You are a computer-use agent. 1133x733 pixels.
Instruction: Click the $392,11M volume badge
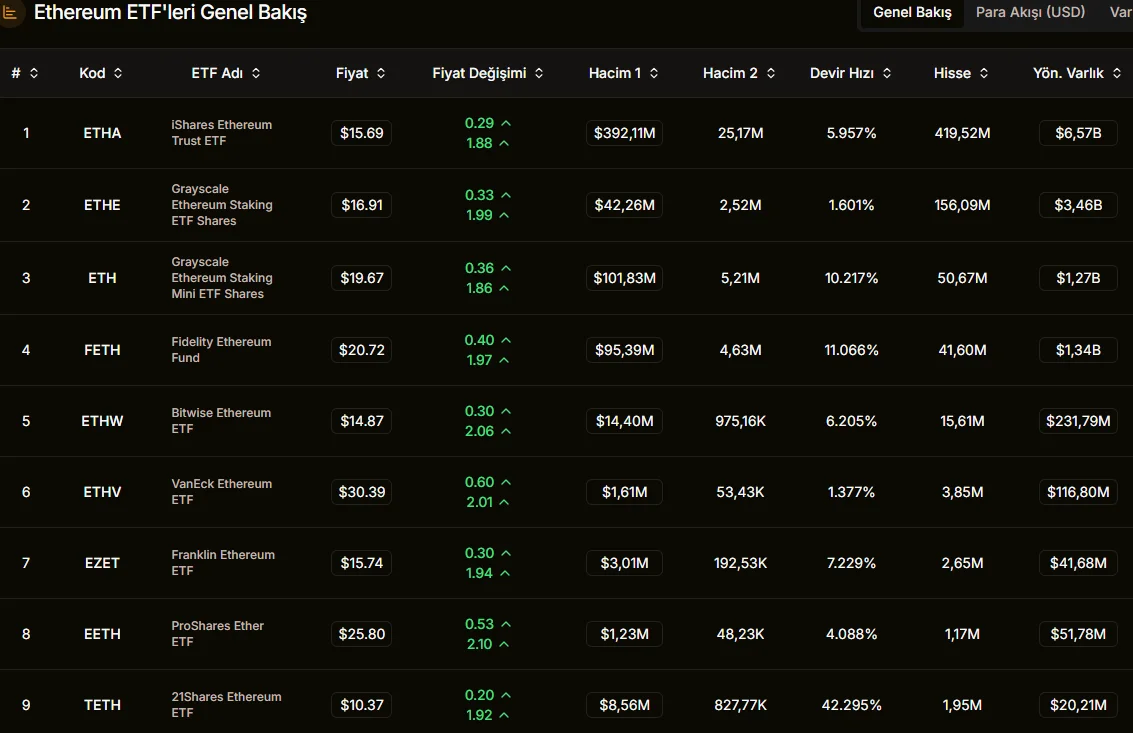624,133
